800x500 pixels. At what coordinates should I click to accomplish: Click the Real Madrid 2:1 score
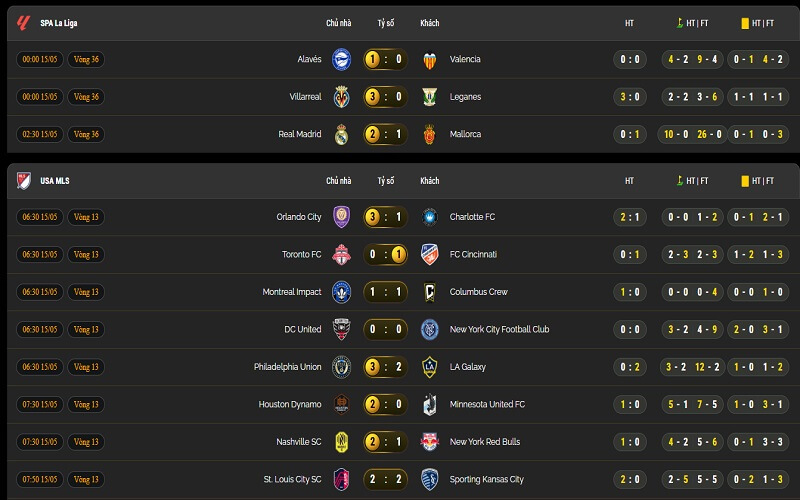(x=386, y=134)
